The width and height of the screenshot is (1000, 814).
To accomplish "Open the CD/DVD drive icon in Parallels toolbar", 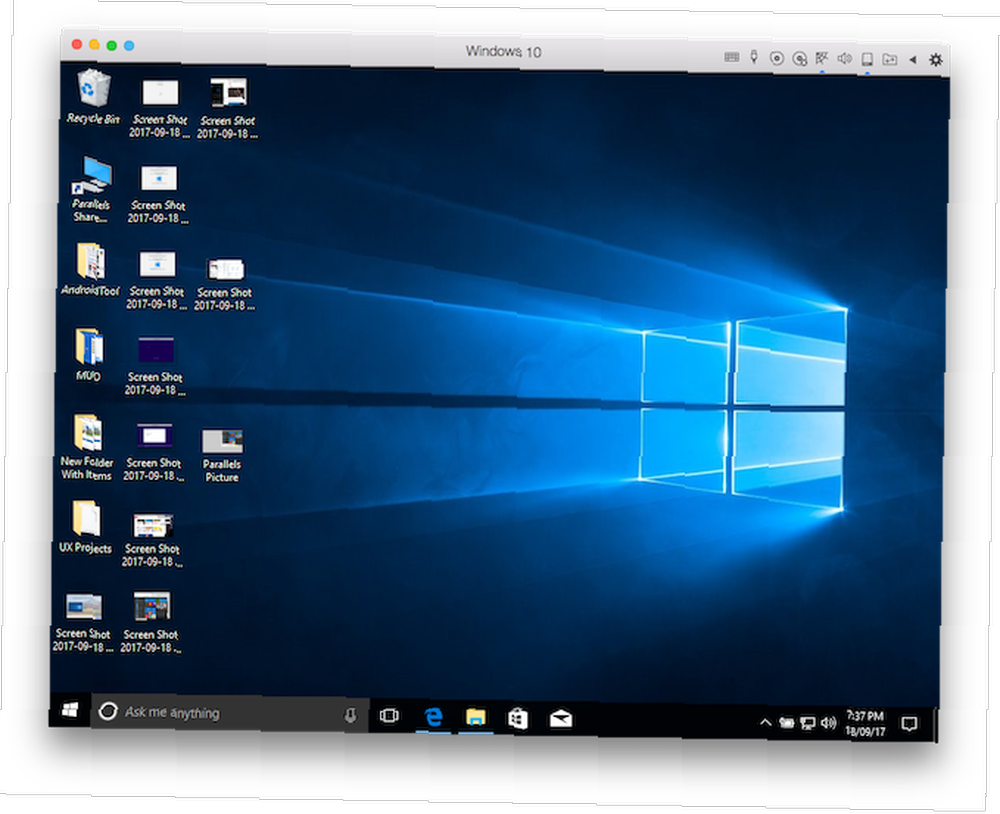I will [x=776, y=59].
